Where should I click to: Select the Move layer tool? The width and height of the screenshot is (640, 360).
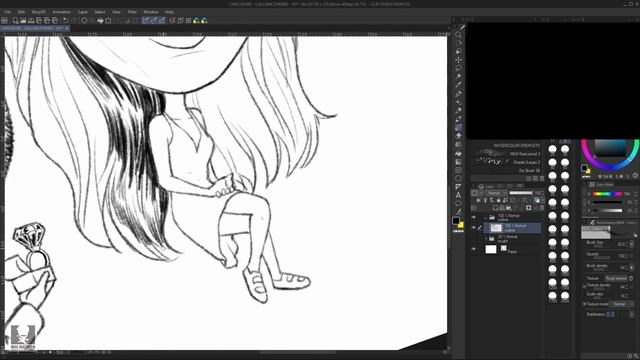tap(458, 60)
